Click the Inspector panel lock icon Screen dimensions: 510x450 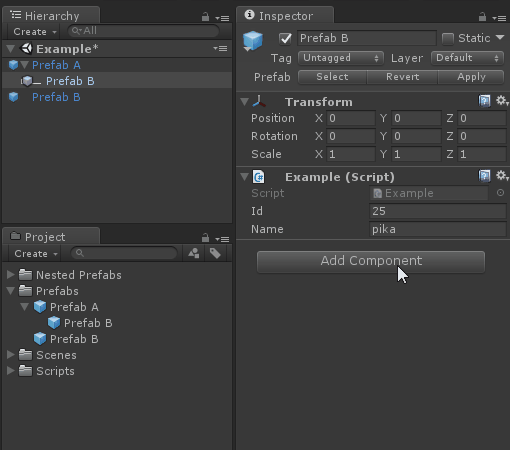point(482,17)
